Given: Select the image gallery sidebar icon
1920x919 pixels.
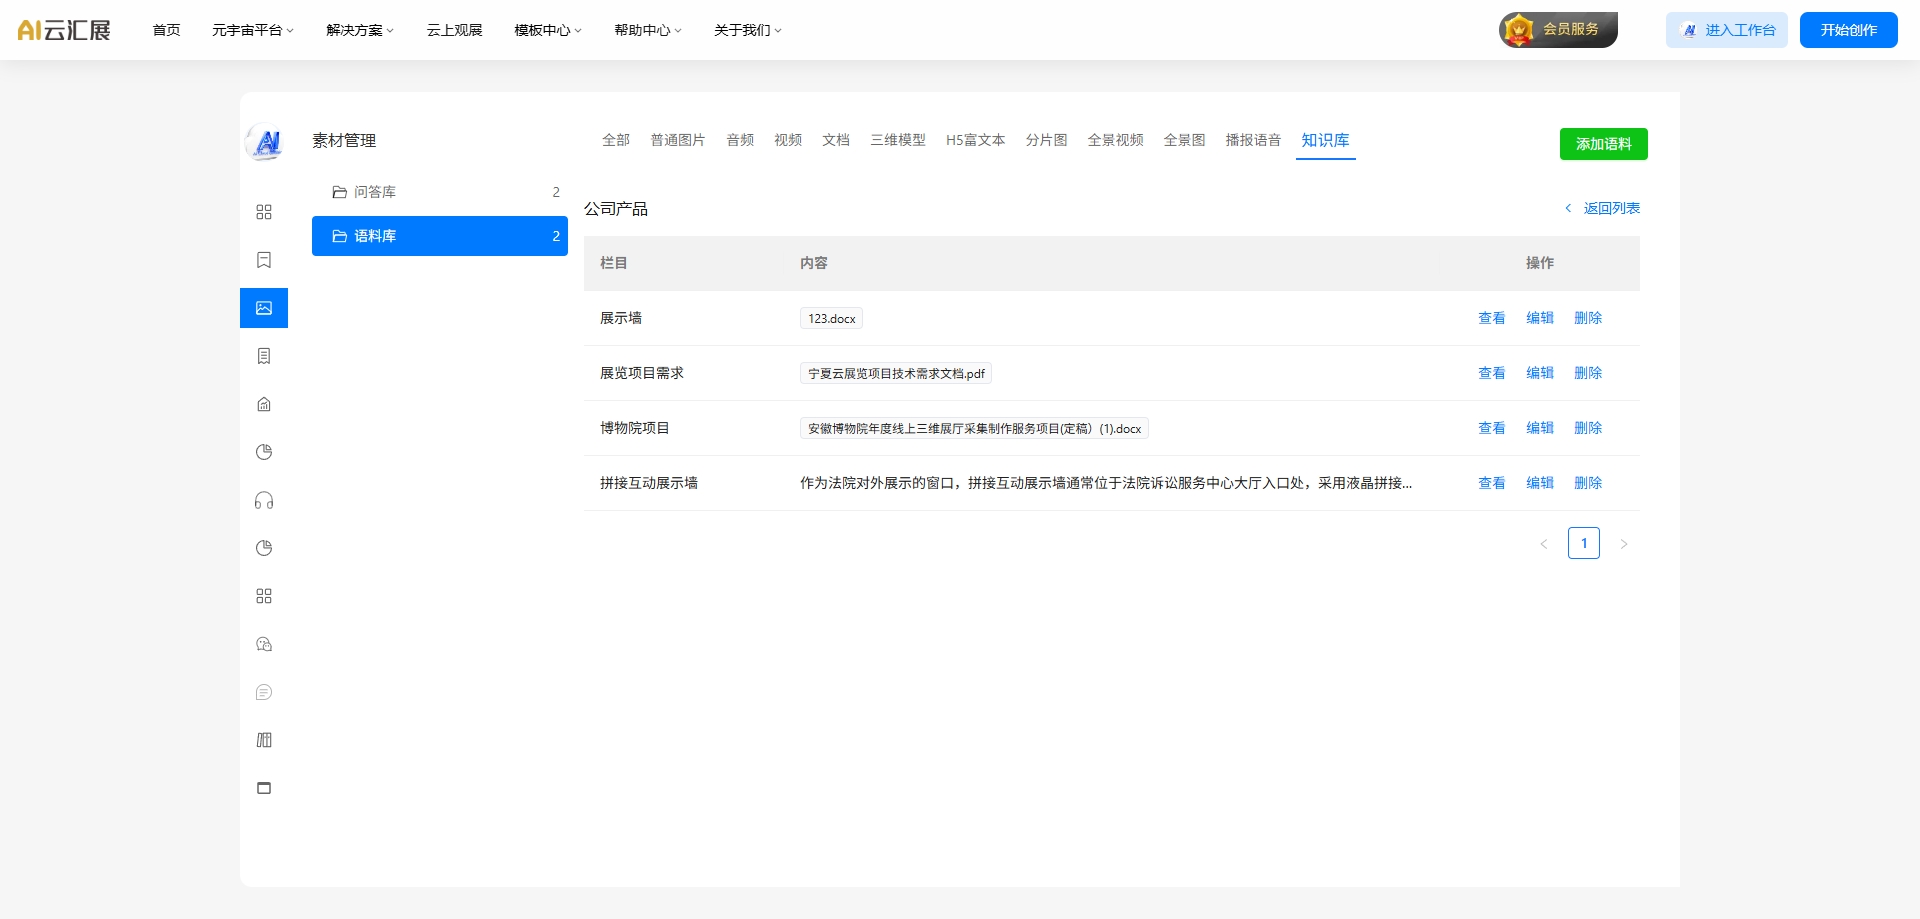Looking at the screenshot, I should pyautogui.click(x=264, y=308).
